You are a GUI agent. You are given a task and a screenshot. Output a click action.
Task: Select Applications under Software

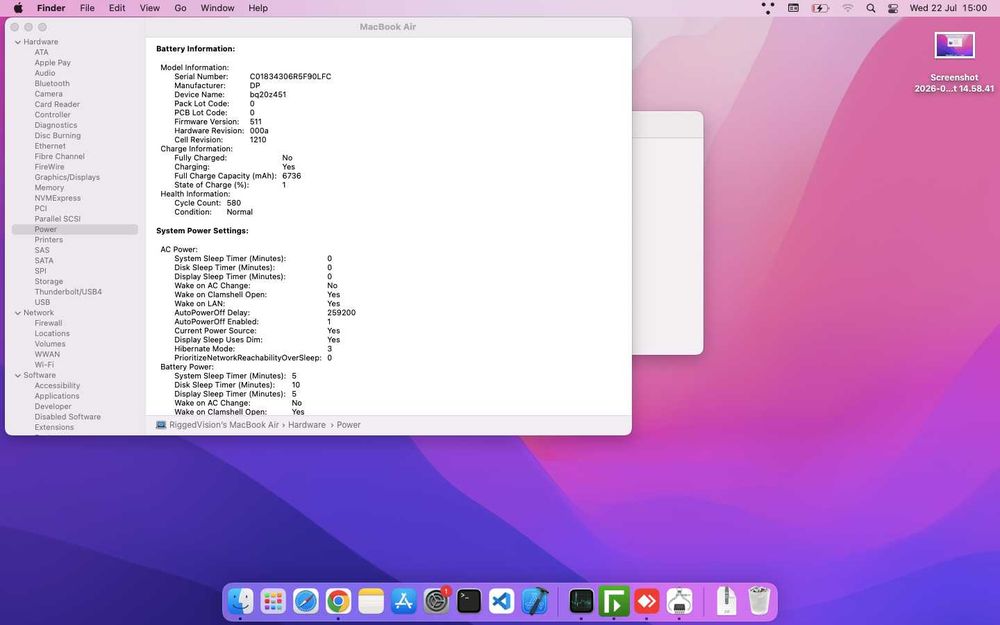click(57, 396)
